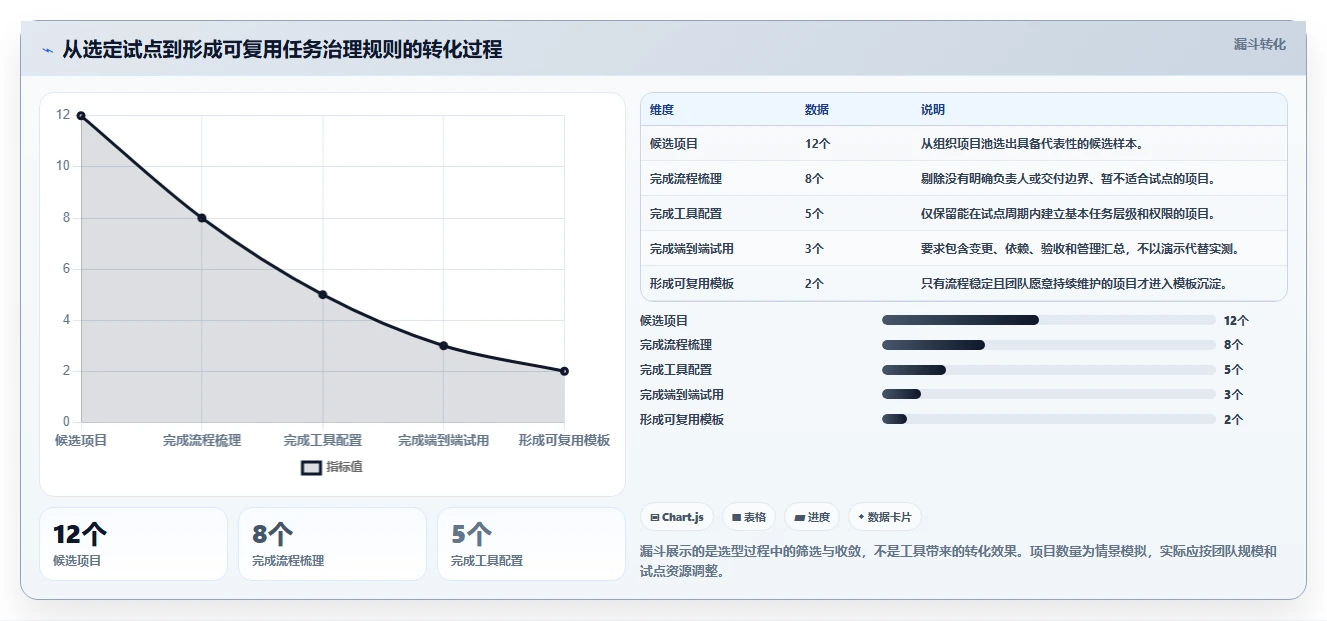Select the chart data point for 形成可复用模板
The image size is (1327, 621).
coord(564,371)
